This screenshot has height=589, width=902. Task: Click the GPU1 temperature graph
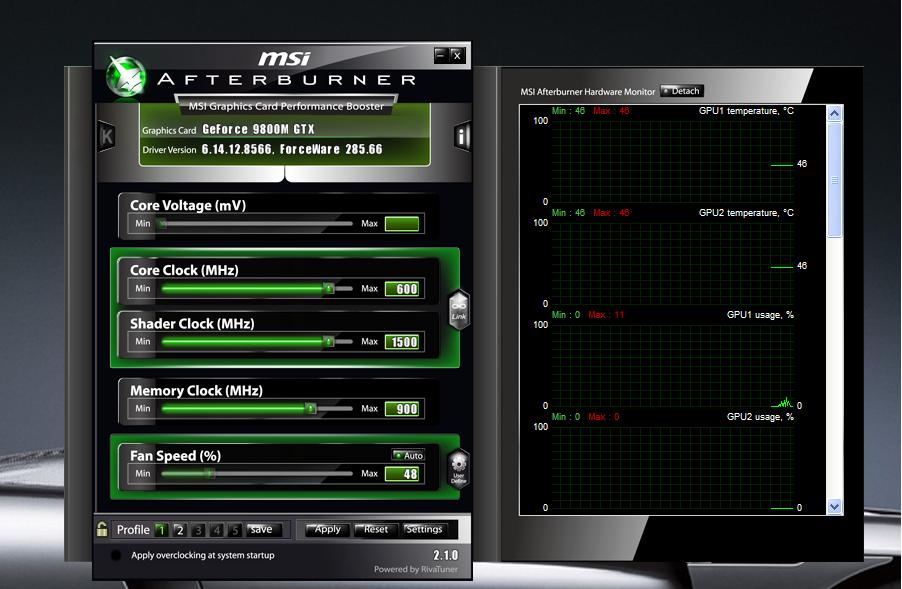click(672, 160)
